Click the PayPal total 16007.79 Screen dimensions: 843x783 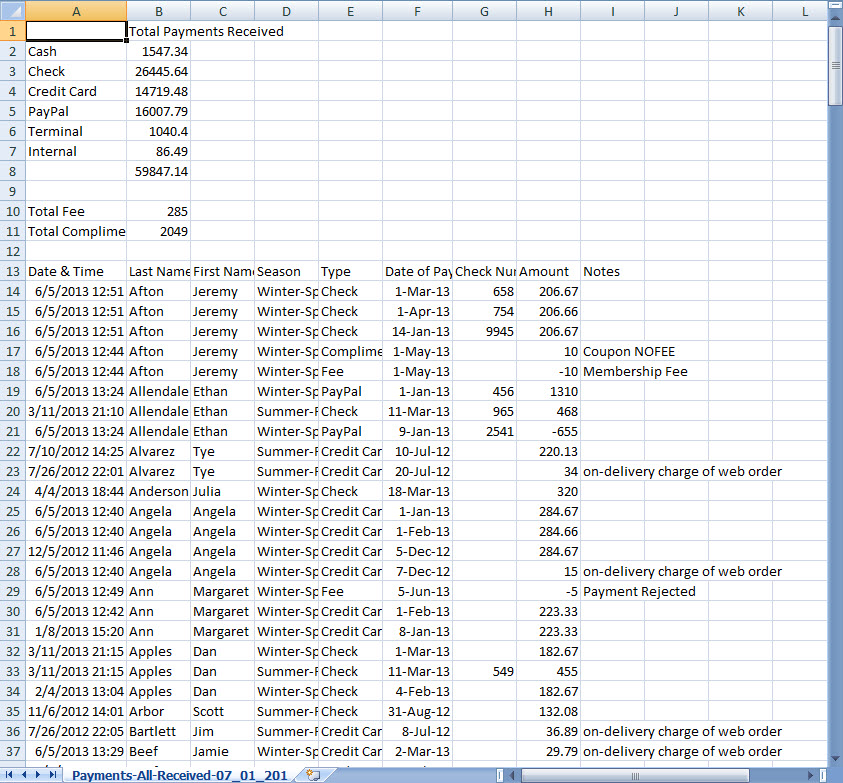pos(159,111)
